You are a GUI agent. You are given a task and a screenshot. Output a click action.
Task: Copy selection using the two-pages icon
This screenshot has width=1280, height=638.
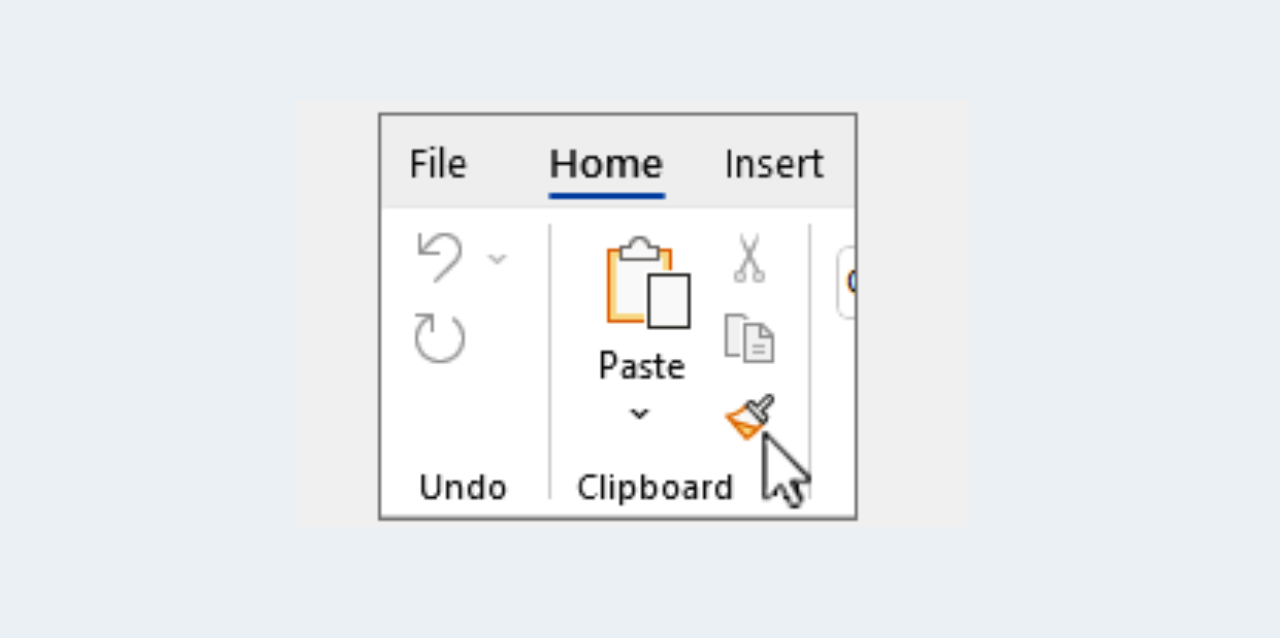coord(747,339)
